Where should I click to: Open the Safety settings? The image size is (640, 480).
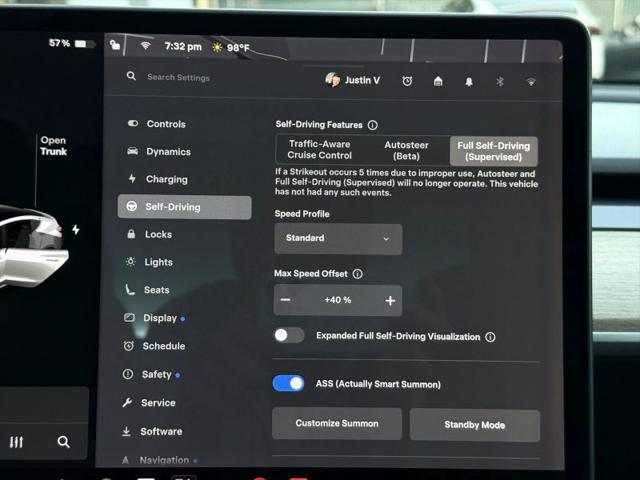tap(151, 374)
